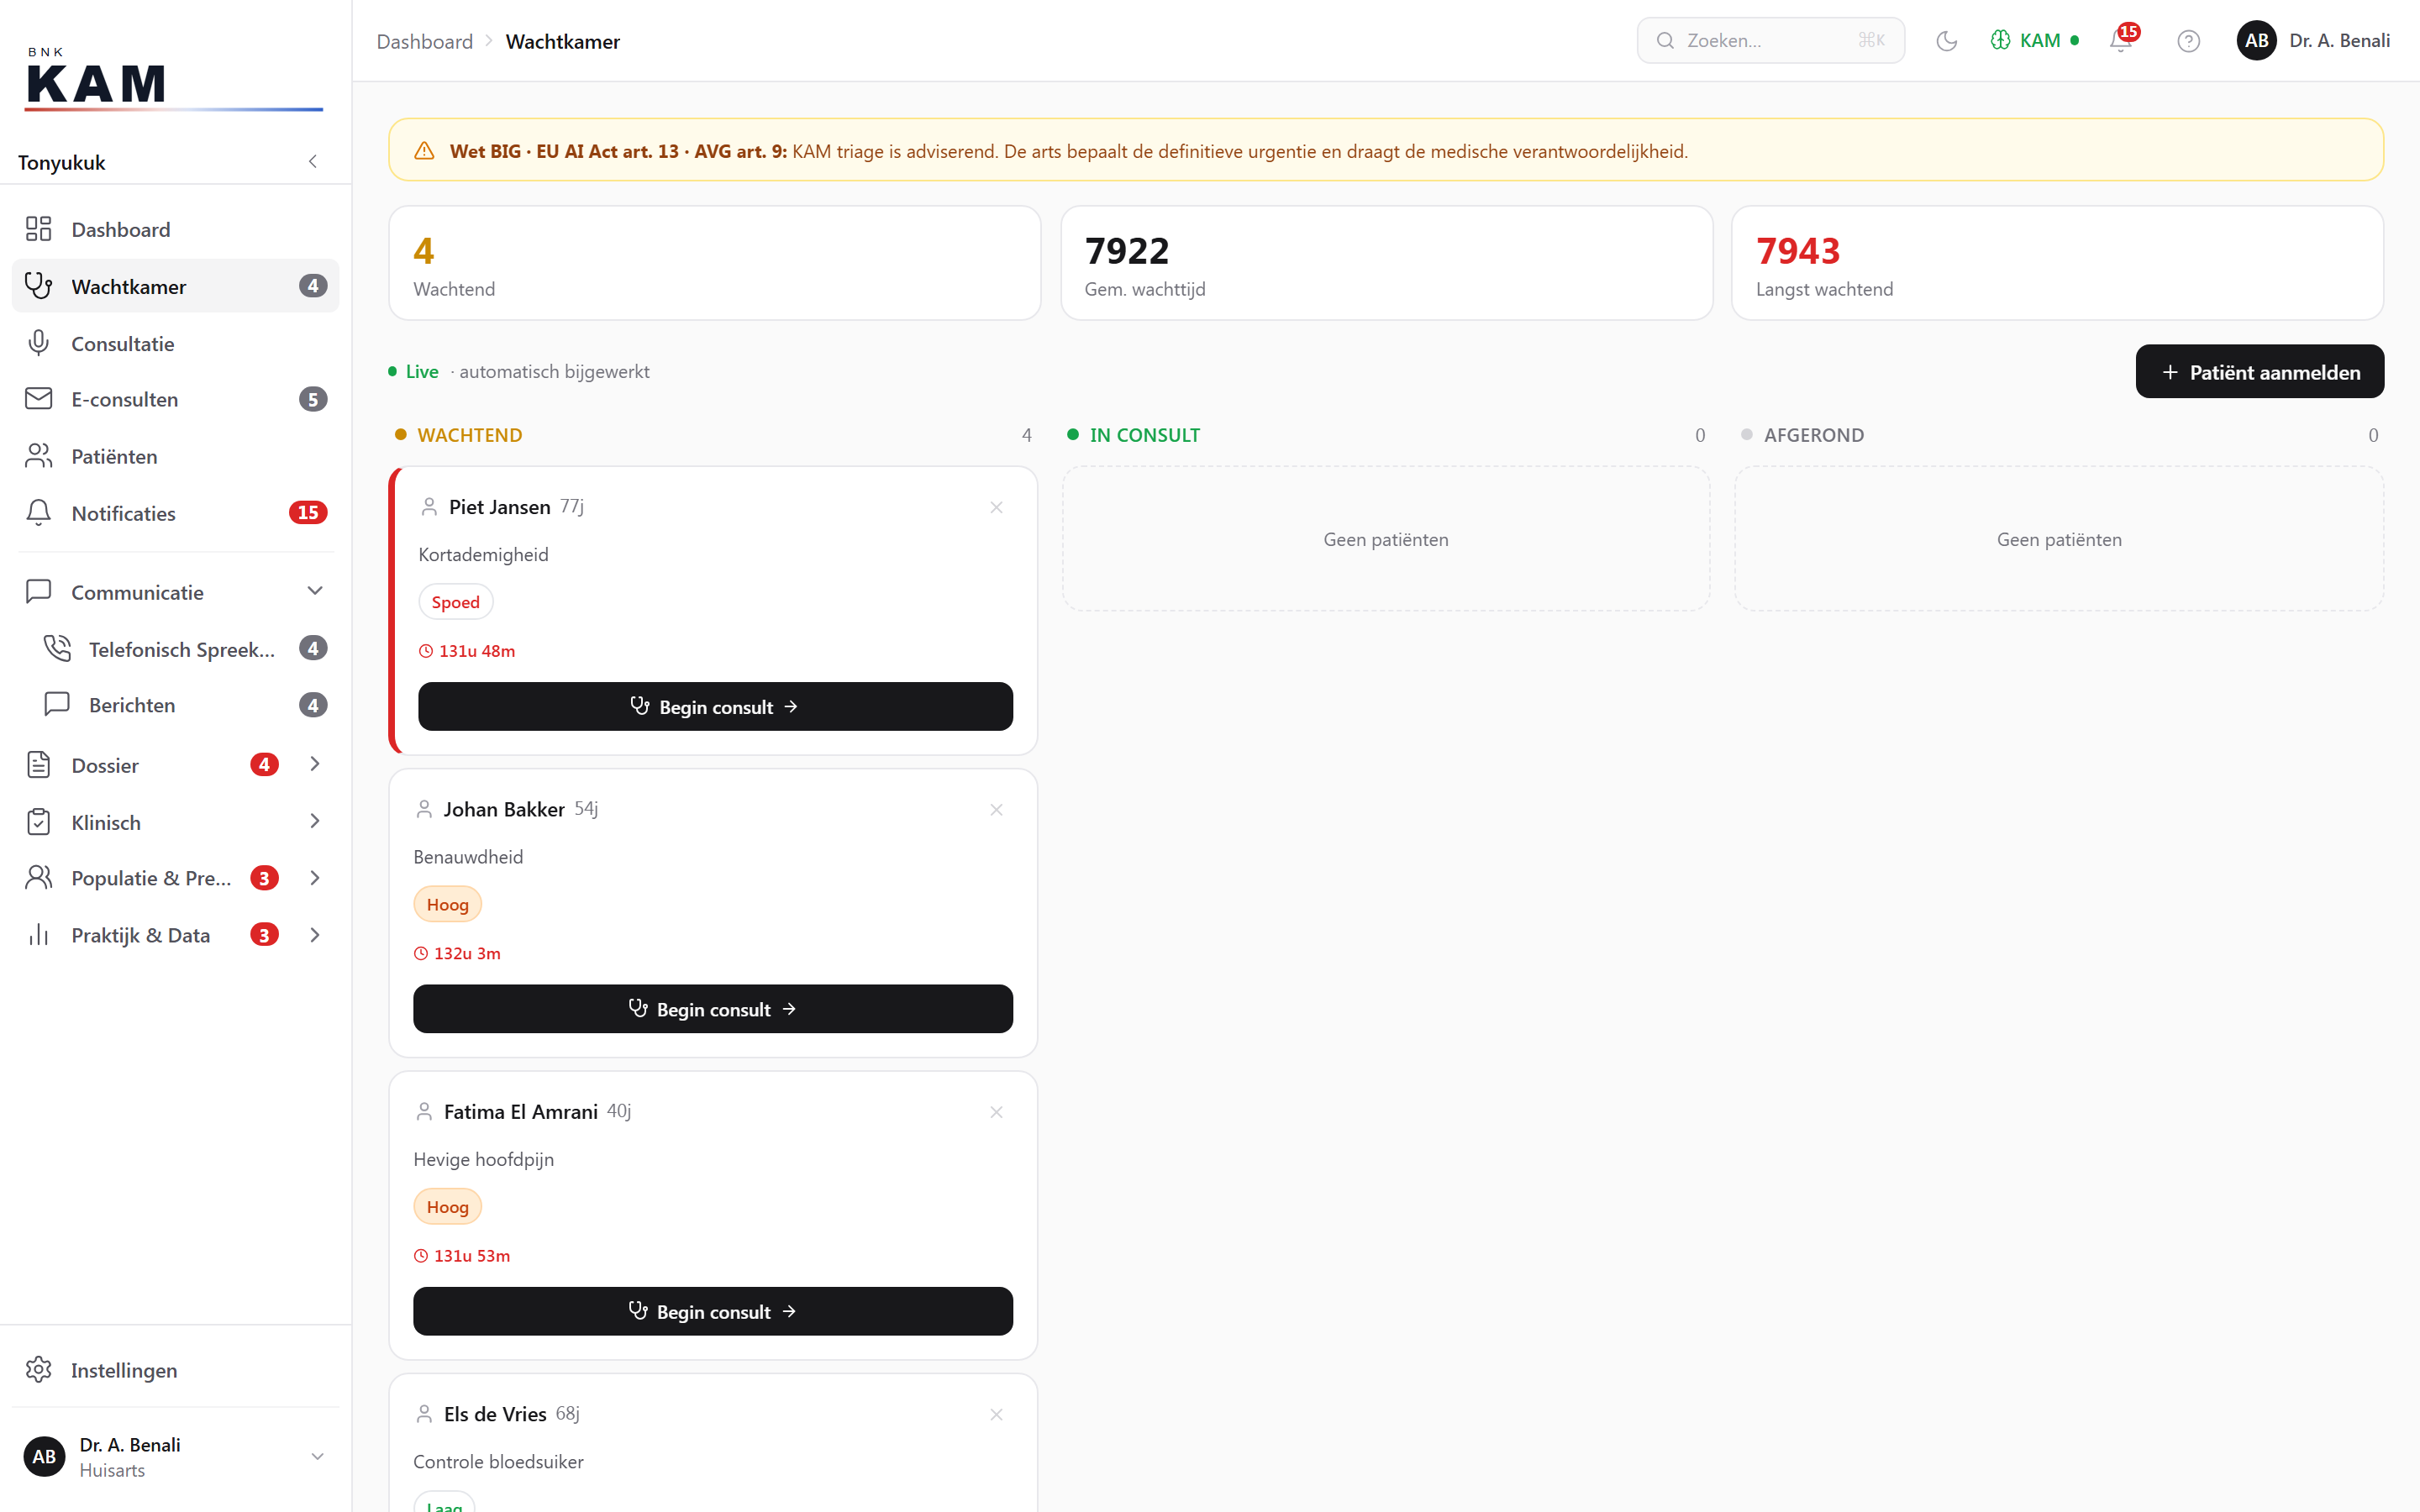Open Berichten sub-item
Screen dimensions: 2420x1512
click(x=185, y=705)
